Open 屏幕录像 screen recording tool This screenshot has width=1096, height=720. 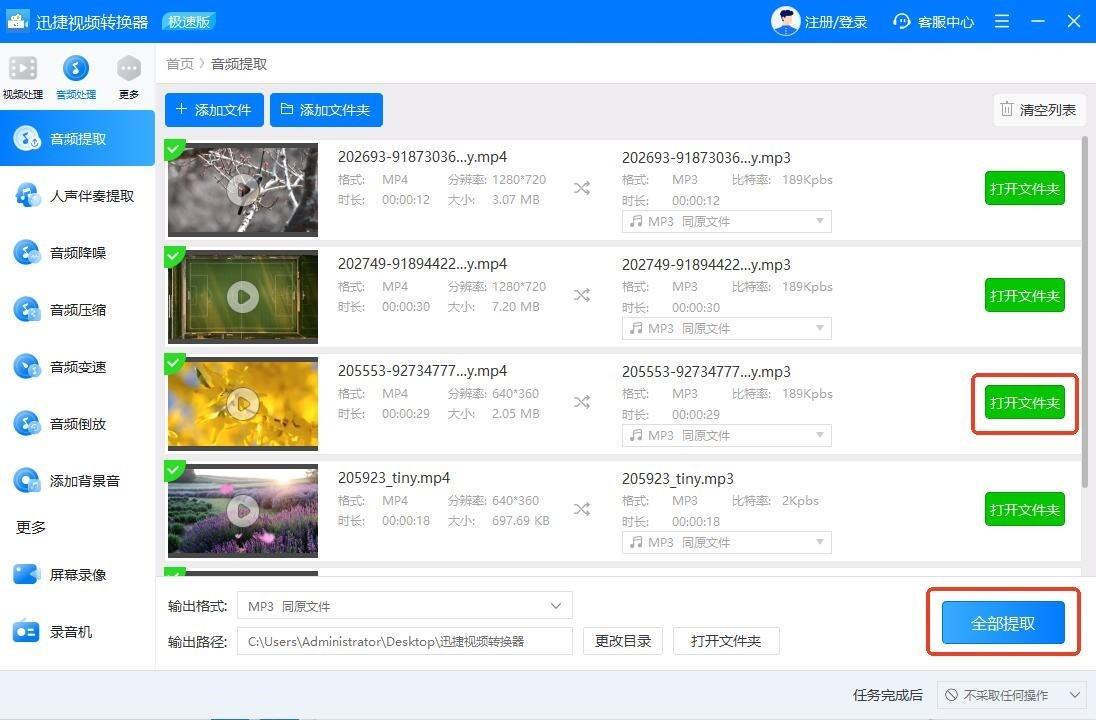click(77, 575)
